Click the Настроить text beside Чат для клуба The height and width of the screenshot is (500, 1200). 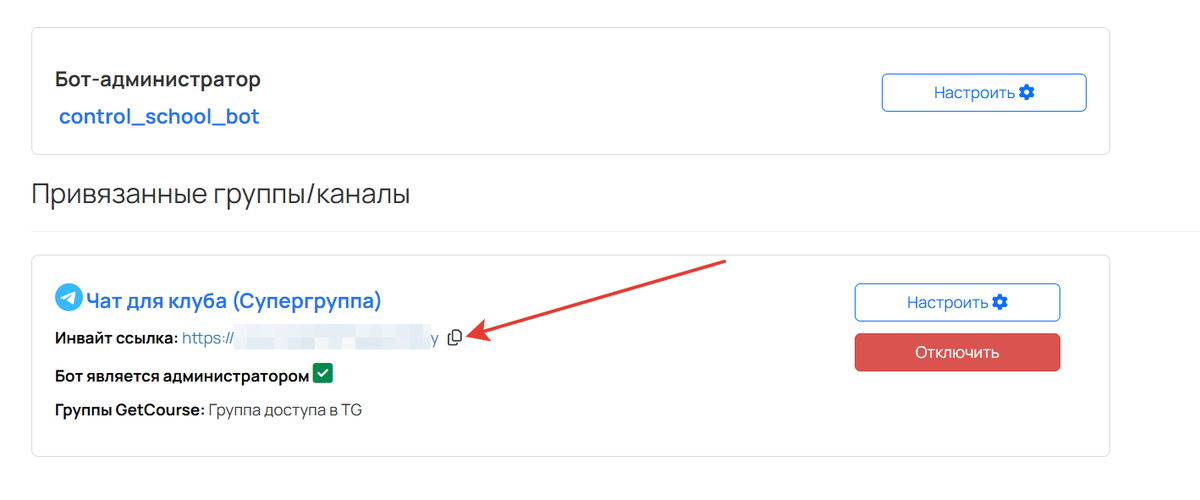(946, 302)
